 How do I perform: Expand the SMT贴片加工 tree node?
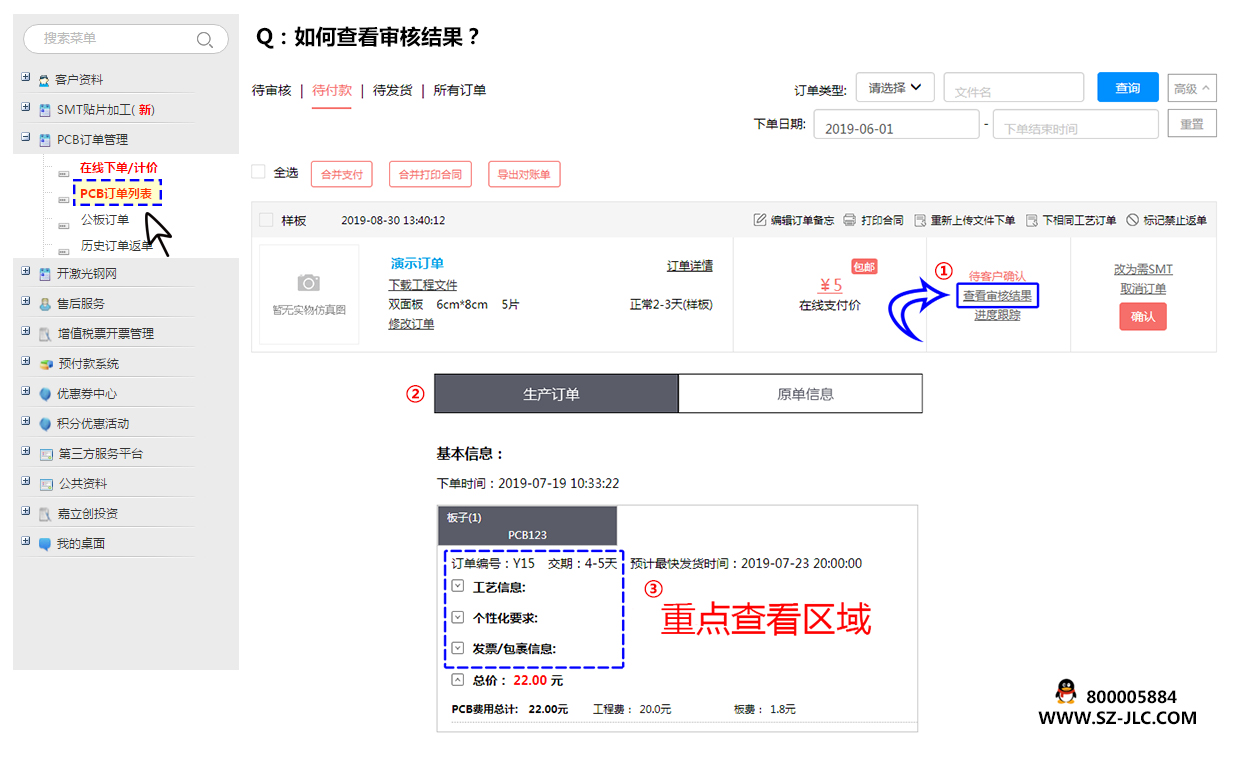click(25, 107)
